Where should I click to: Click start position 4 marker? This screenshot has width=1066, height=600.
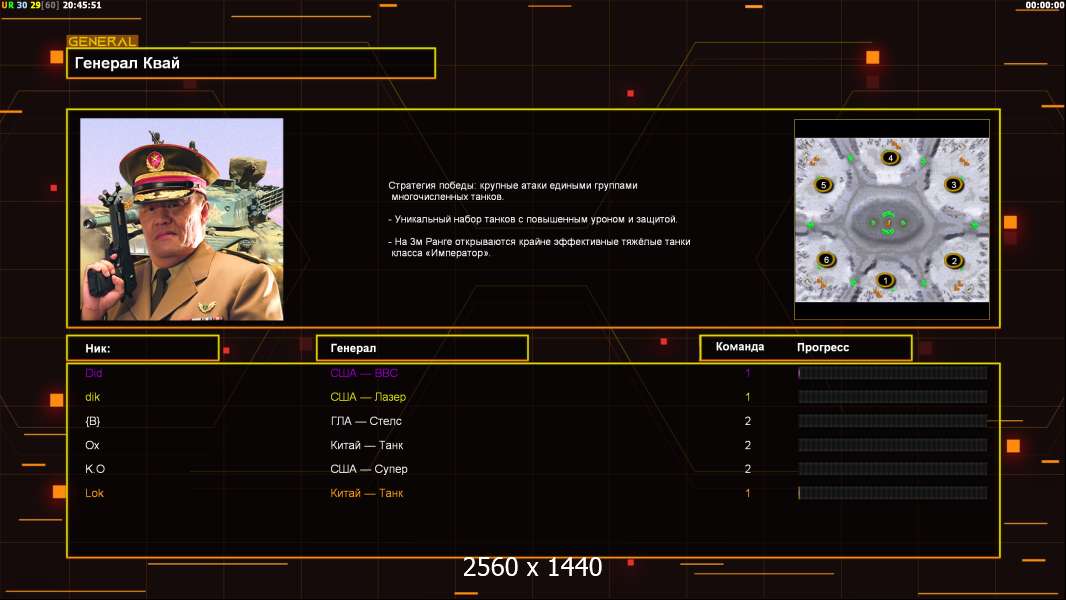(x=890, y=158)
